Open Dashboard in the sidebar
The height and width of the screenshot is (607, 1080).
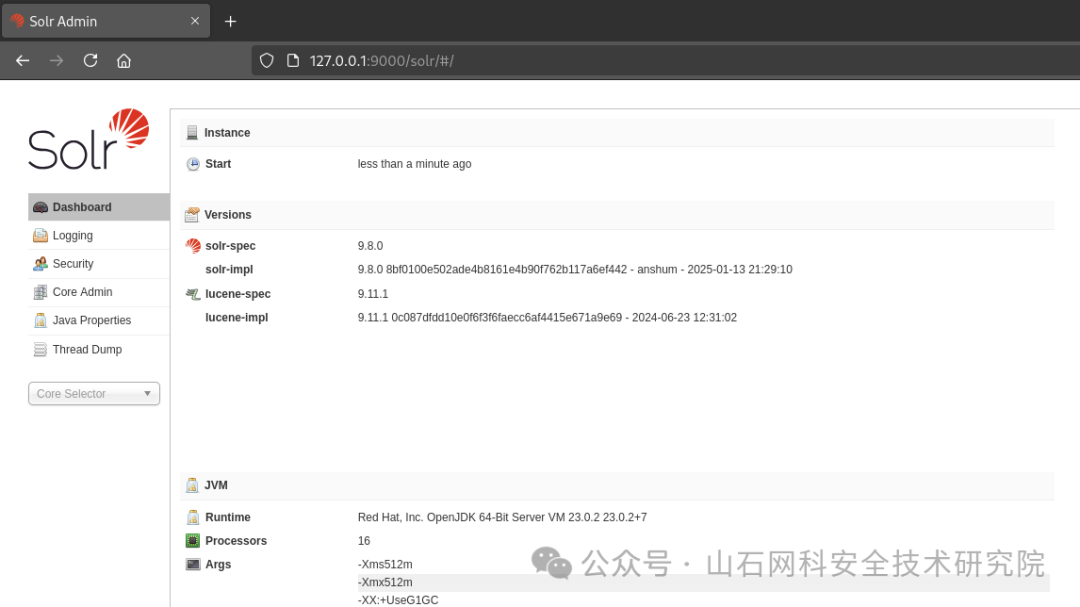tap(98, 207)
